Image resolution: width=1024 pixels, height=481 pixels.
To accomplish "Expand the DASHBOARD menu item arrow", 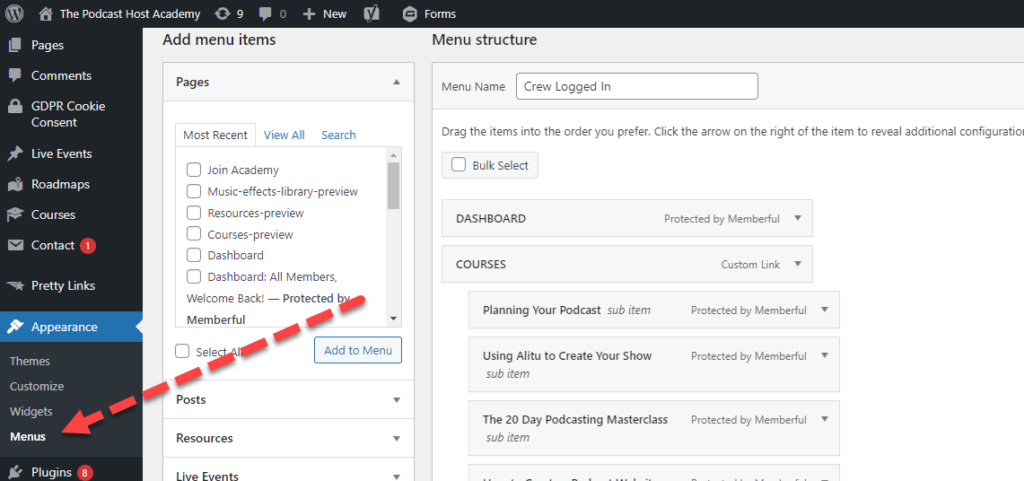I will click(x=797, y=218).
